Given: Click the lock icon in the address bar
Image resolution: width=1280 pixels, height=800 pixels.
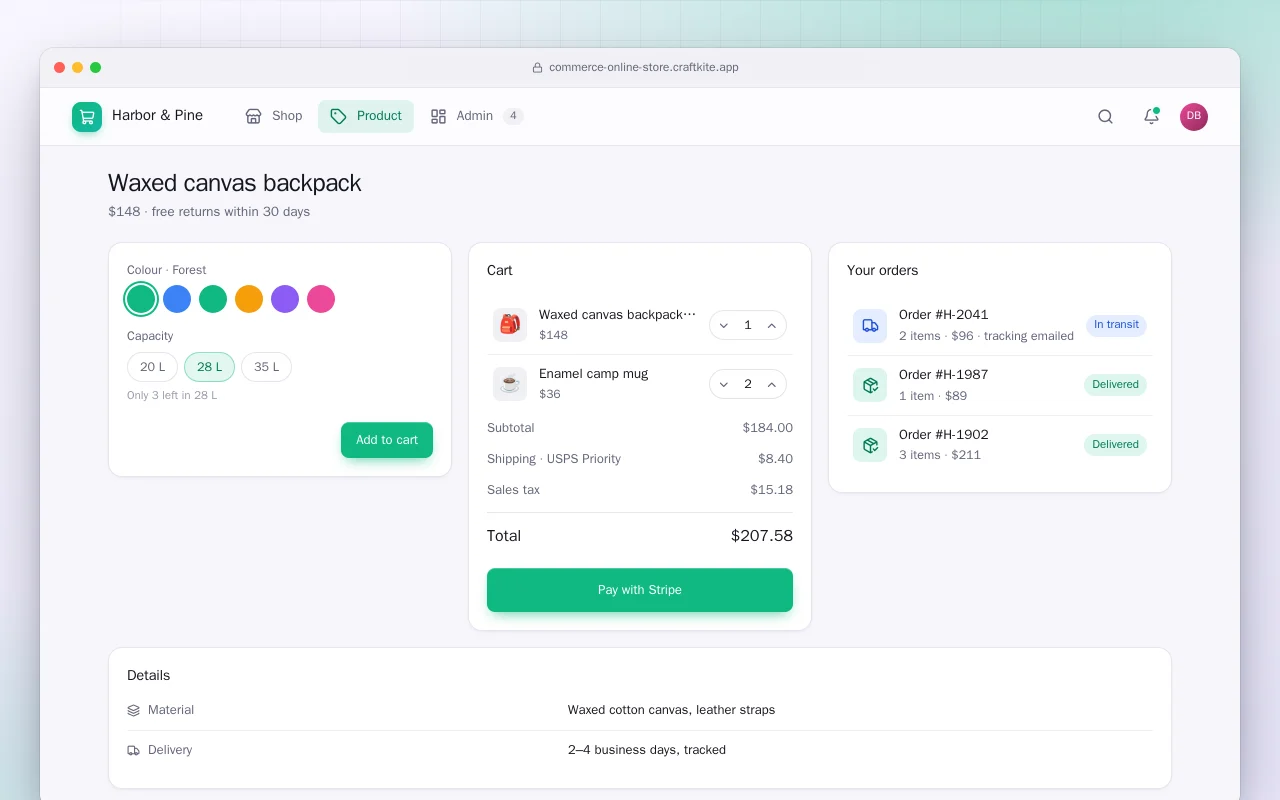Looking at the screenshot, I should point(537,68).
